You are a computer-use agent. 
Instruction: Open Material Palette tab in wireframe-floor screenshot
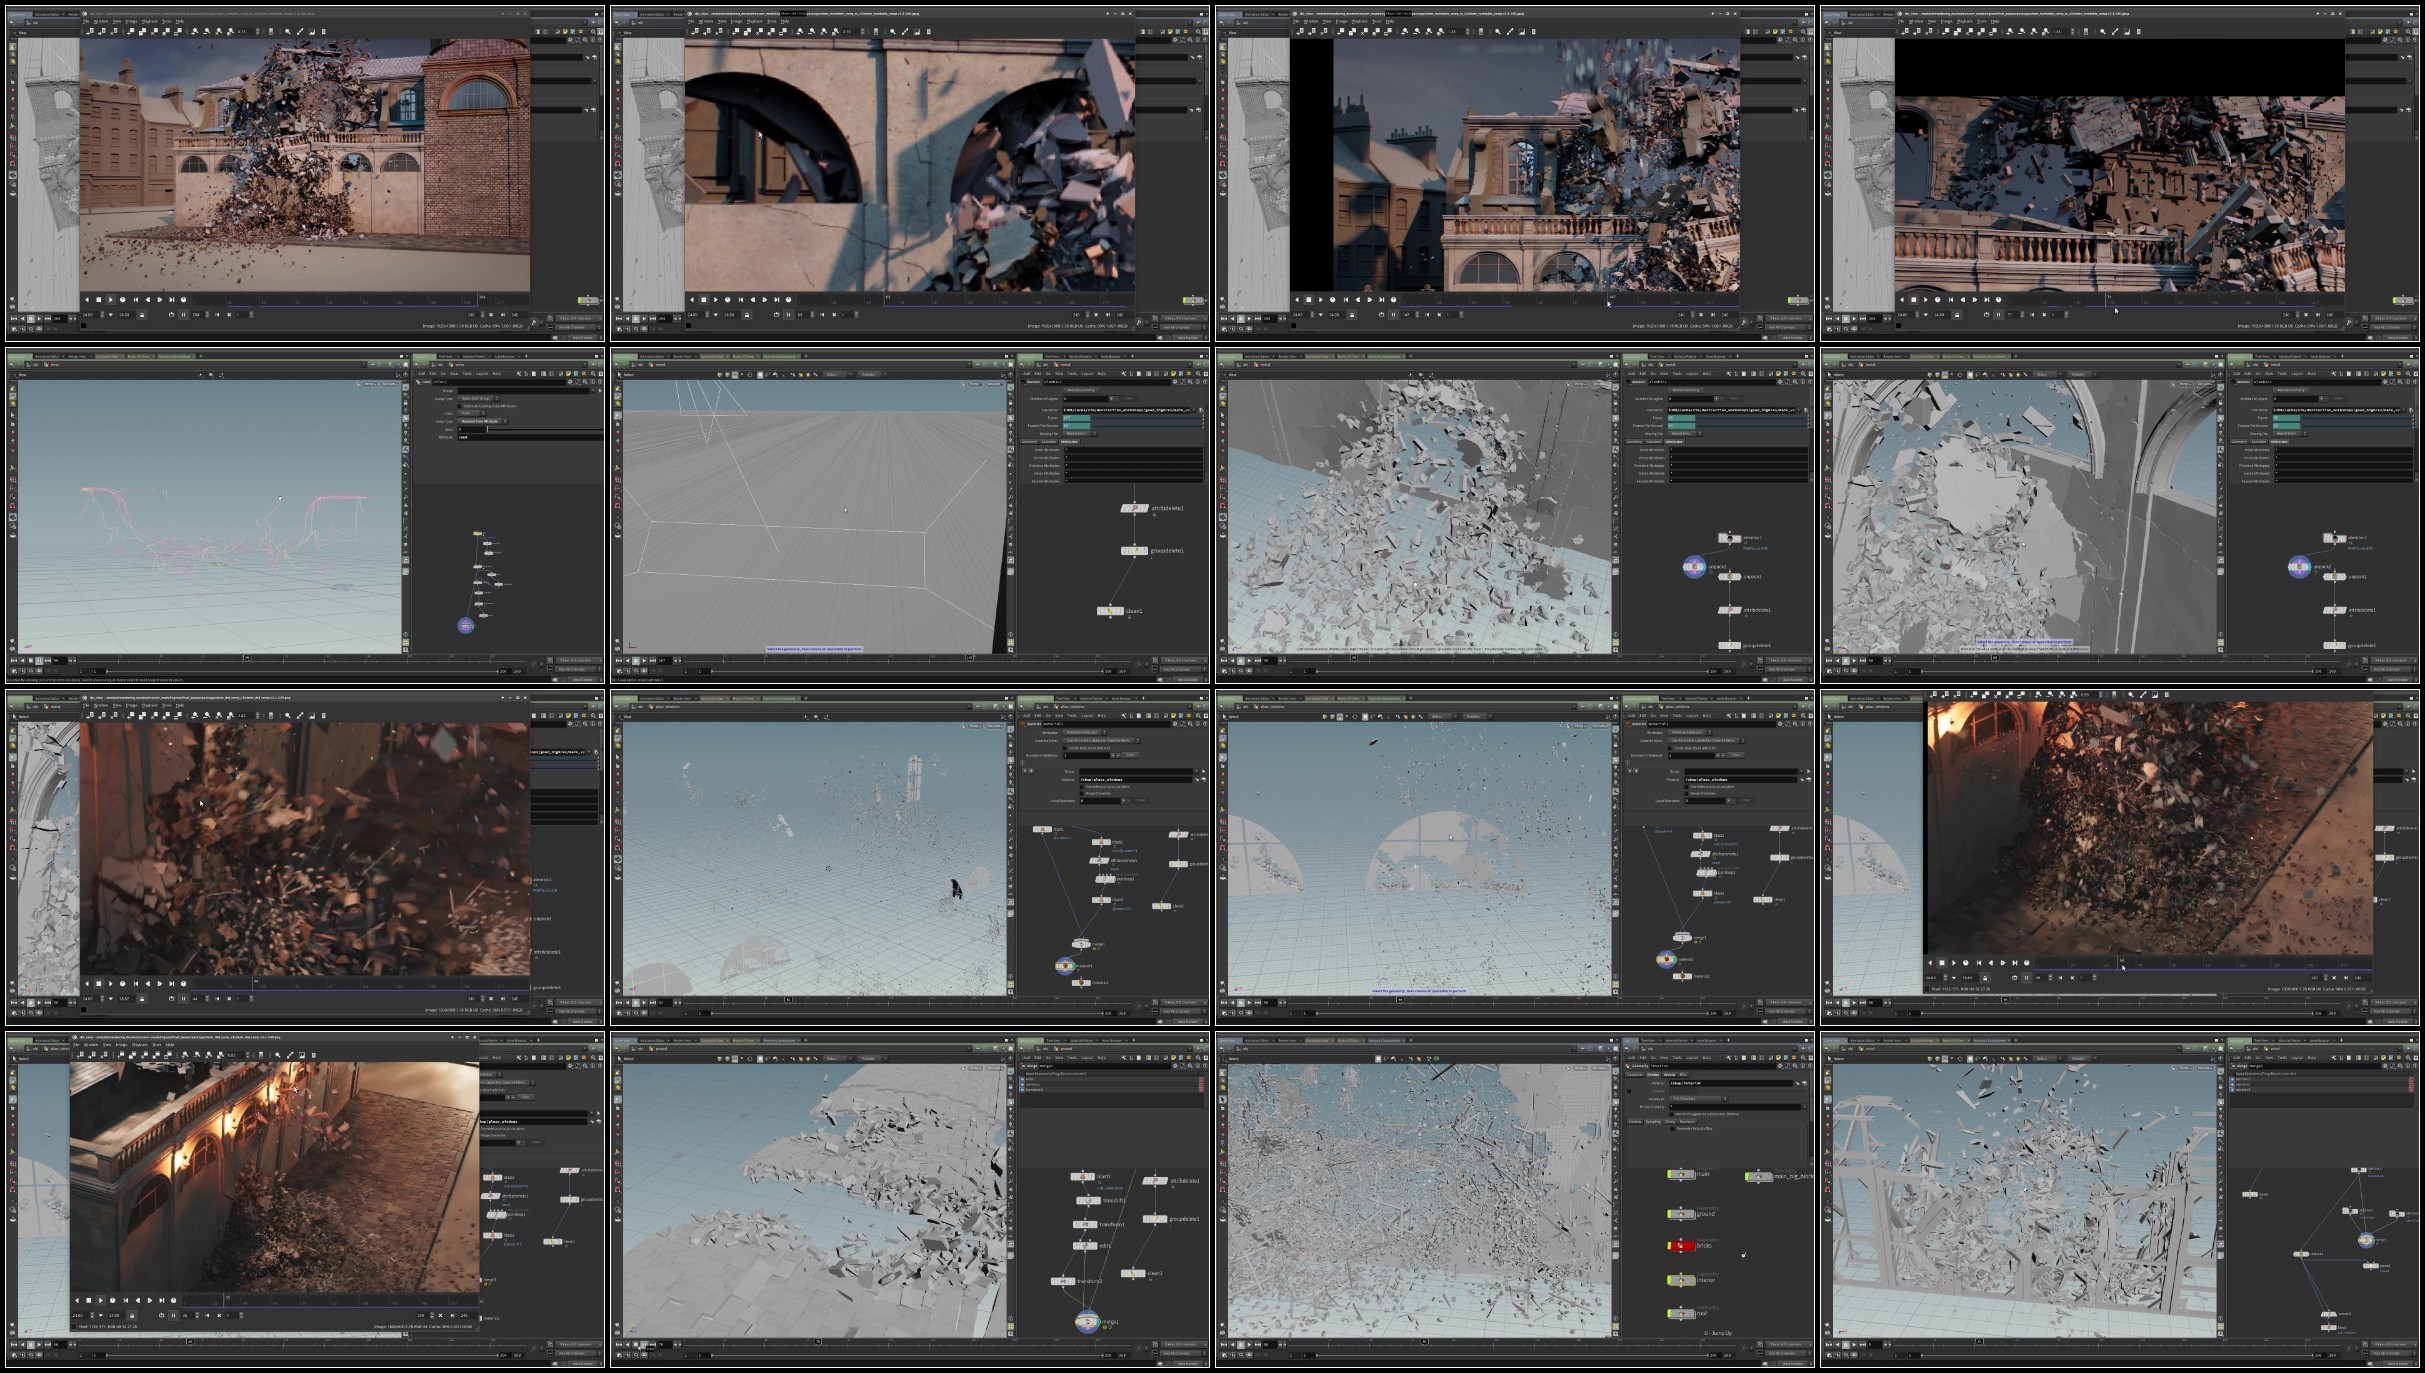(x=1081, y=356)
